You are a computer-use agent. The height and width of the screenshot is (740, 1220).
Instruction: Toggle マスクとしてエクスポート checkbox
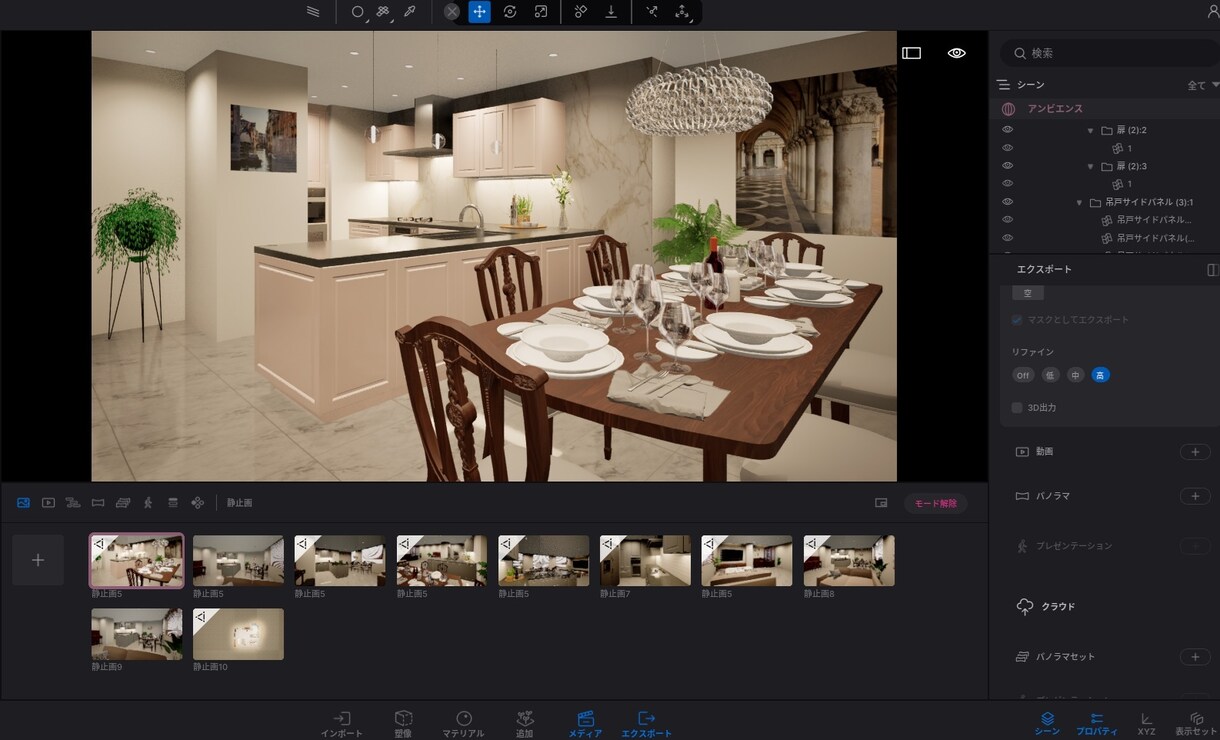[x=1017, y=320]
